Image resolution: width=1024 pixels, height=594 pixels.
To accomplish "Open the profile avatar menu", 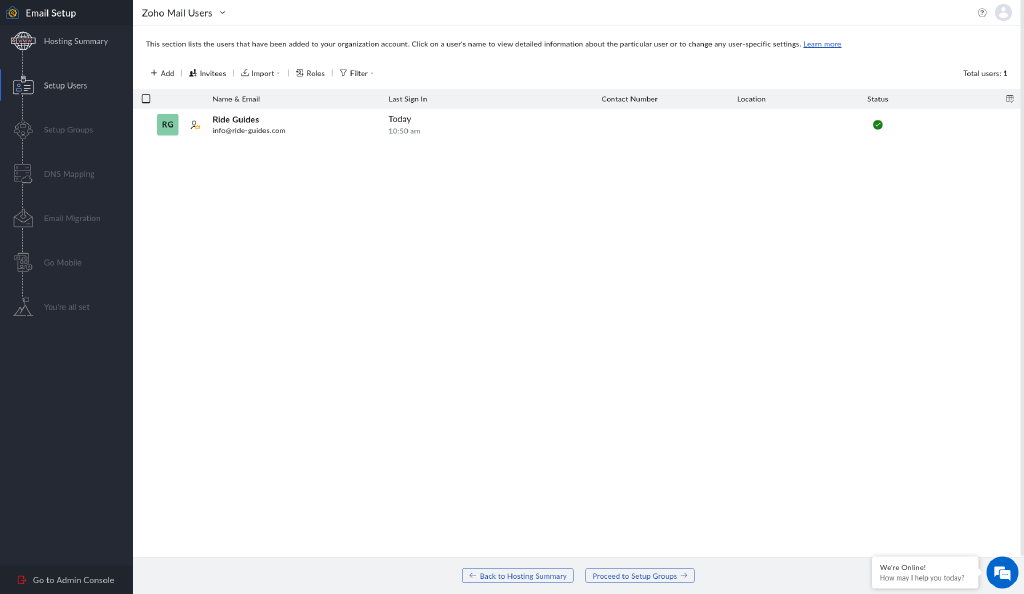I will tap(1003, 12).
